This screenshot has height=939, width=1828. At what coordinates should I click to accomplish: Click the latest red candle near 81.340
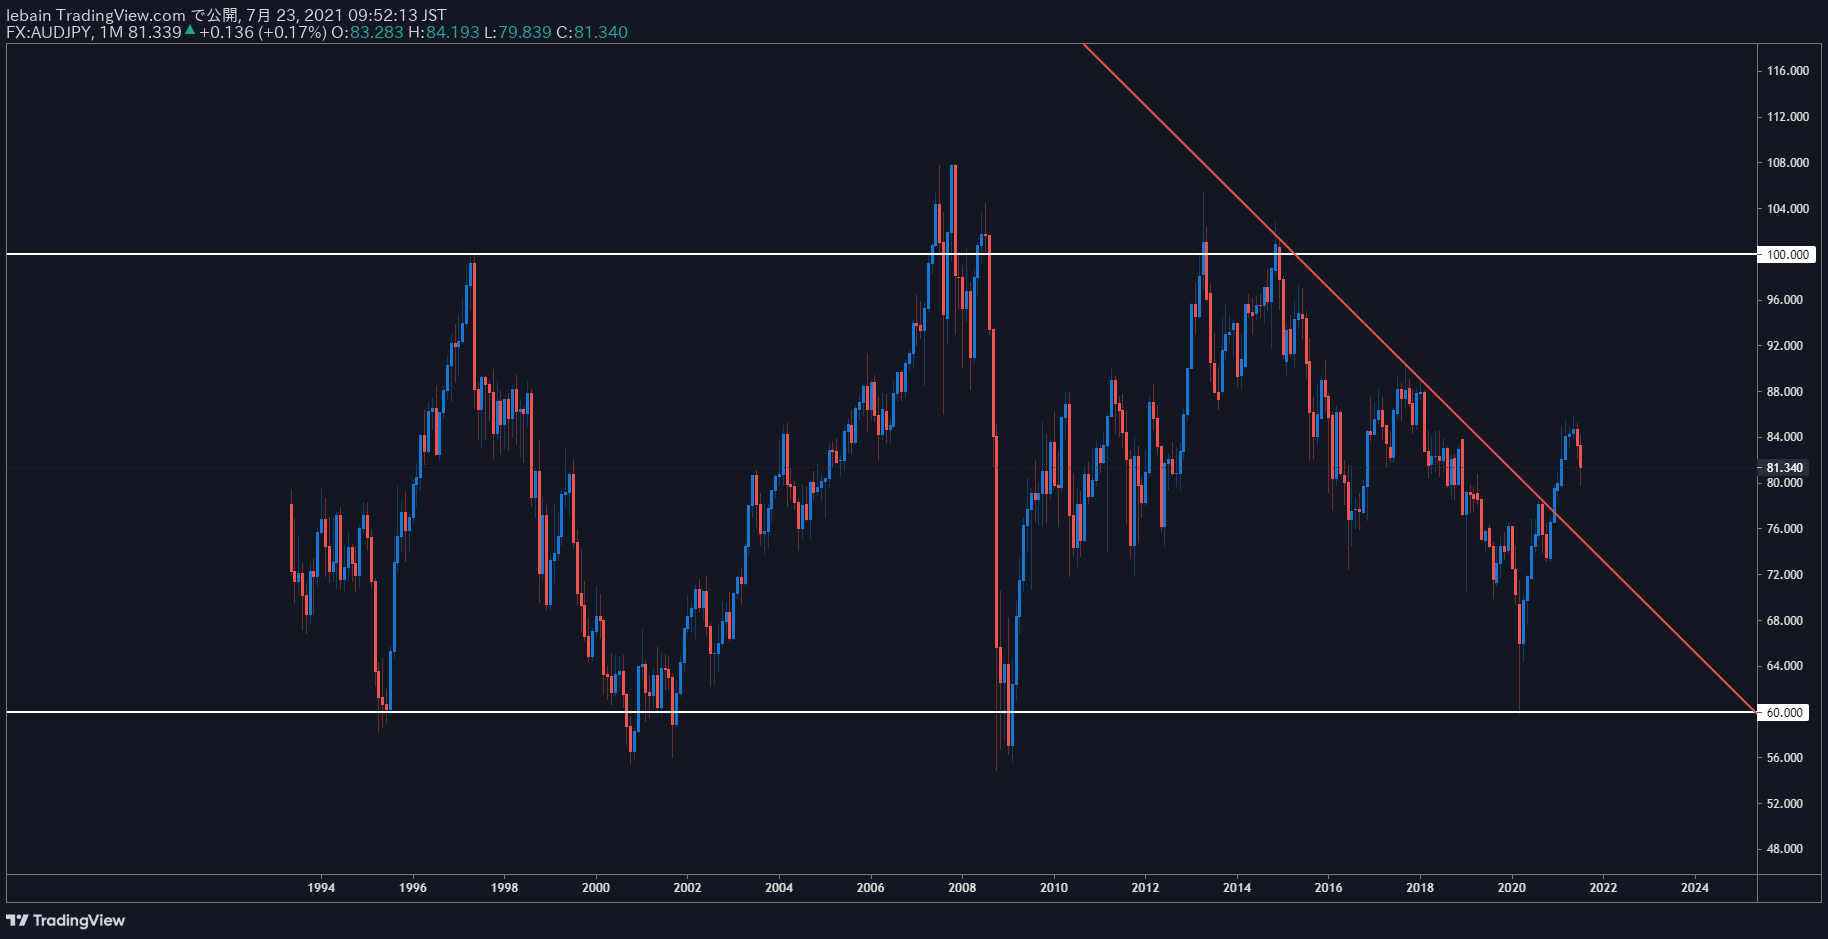(1580, 458)
